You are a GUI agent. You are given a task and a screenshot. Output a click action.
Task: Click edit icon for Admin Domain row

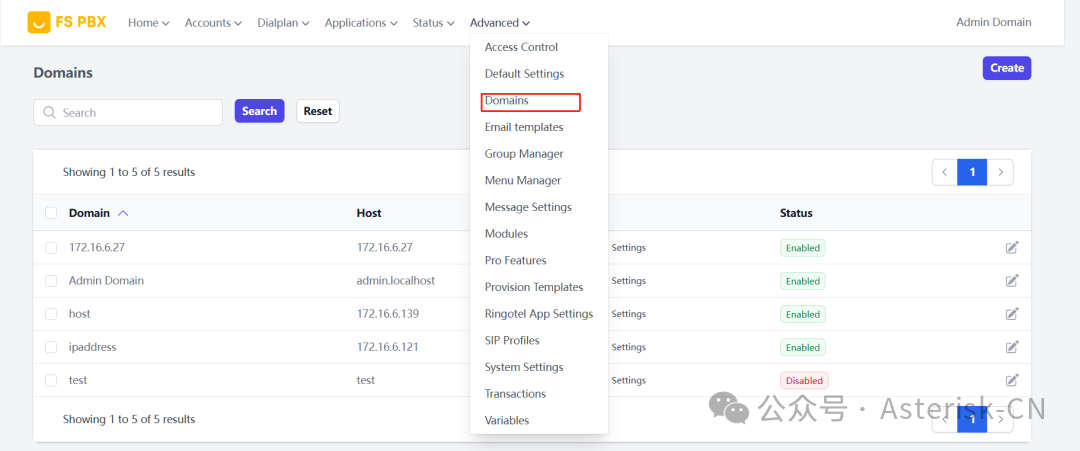click(x=1012, y=281)
